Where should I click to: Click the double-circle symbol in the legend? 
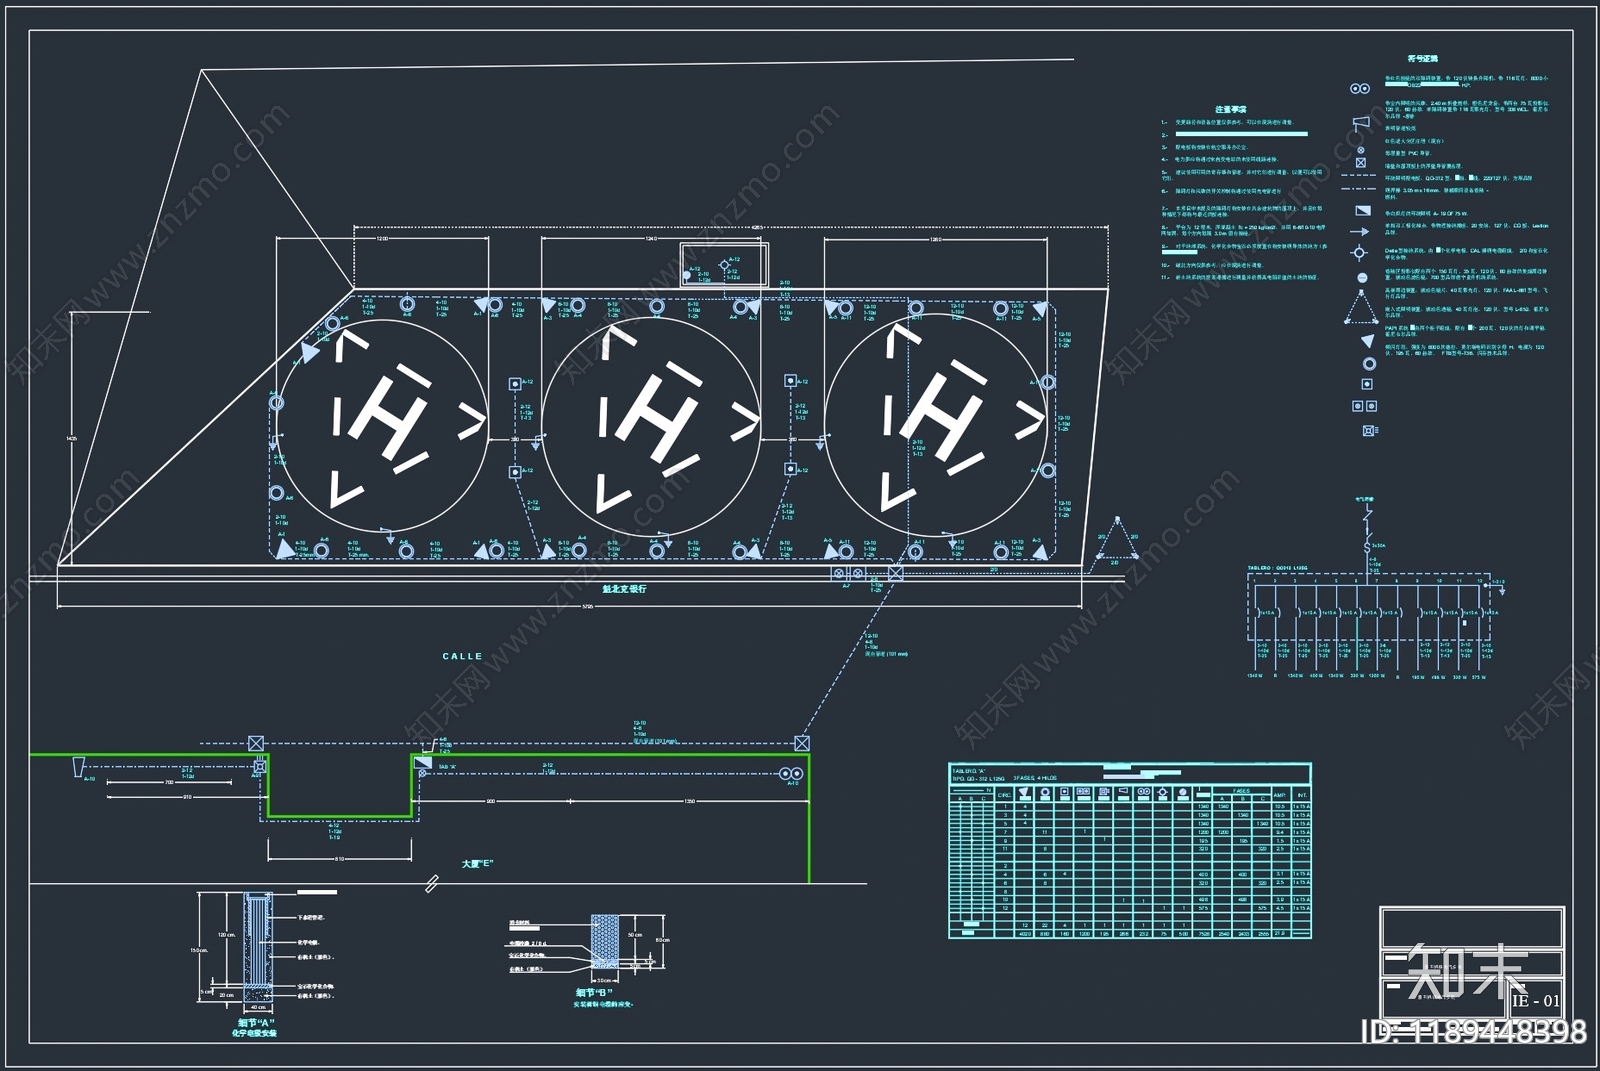pos(1359,88)
